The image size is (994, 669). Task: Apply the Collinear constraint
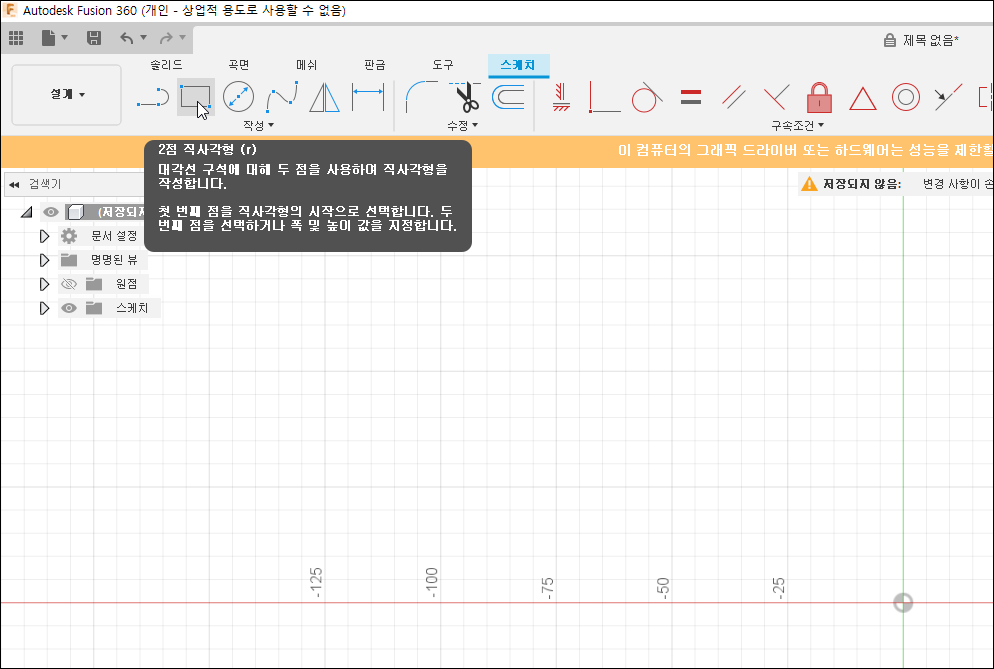(x=948, y=97)
